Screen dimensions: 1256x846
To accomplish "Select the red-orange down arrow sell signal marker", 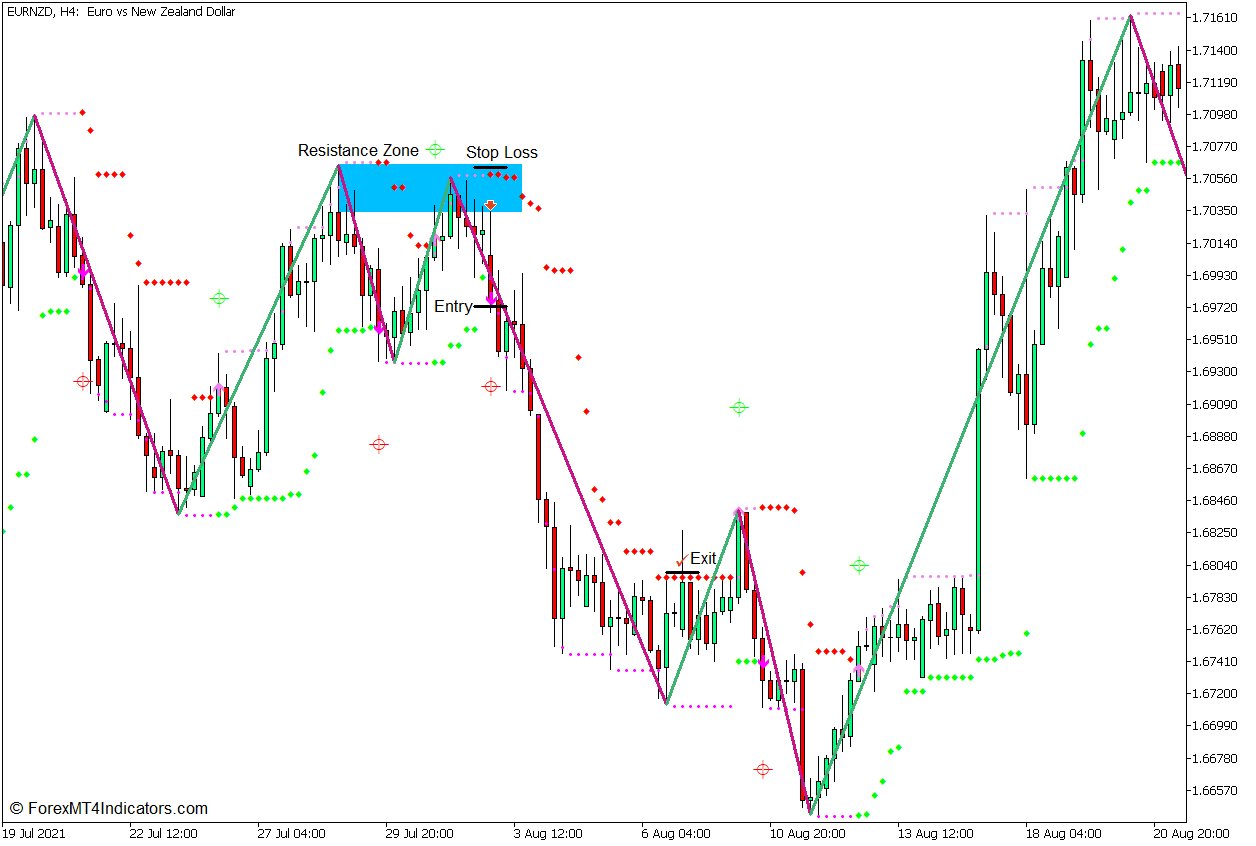I will click(x=489, y=203).
